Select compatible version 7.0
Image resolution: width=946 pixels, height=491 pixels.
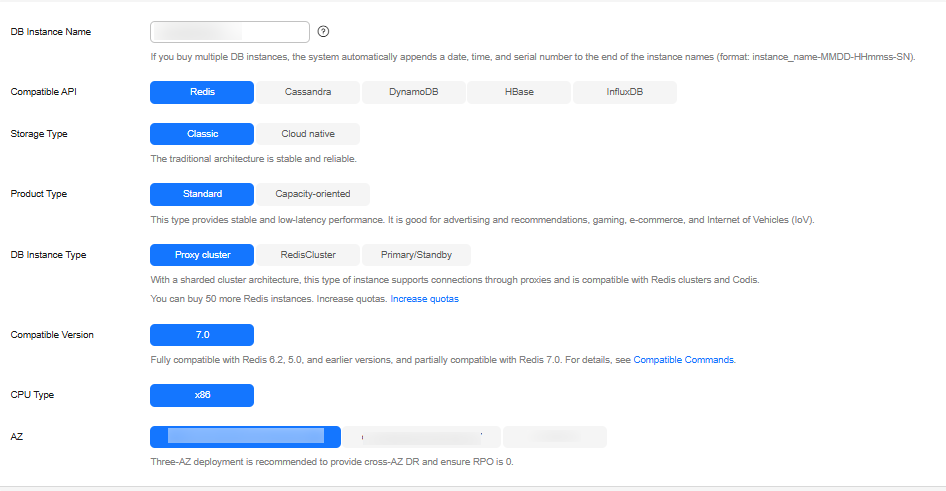(202, 335)
